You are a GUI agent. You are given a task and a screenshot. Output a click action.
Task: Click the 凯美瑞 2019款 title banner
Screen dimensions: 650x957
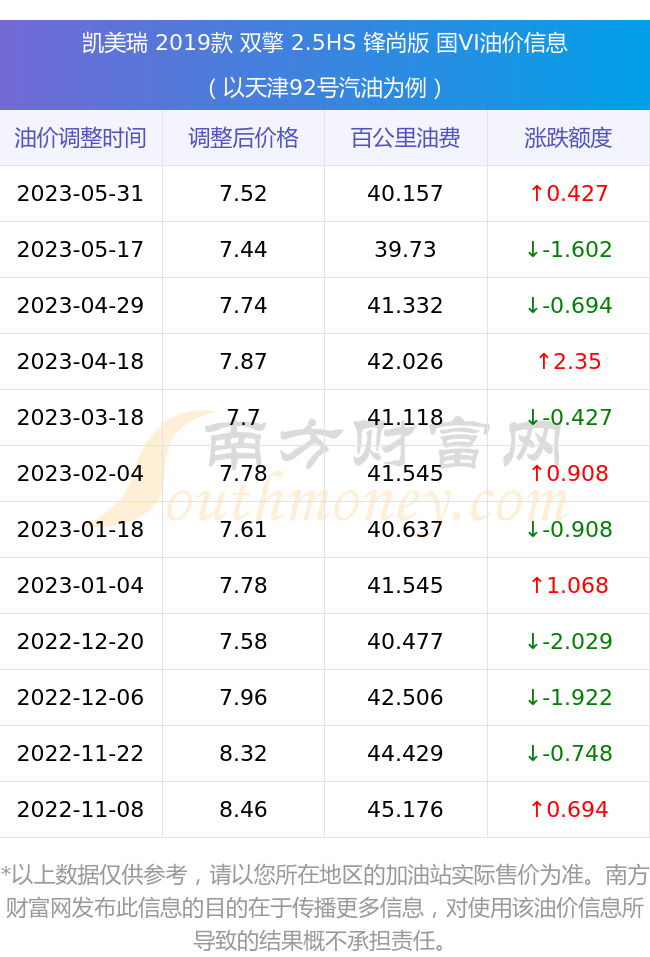click(x=325, y=43)
